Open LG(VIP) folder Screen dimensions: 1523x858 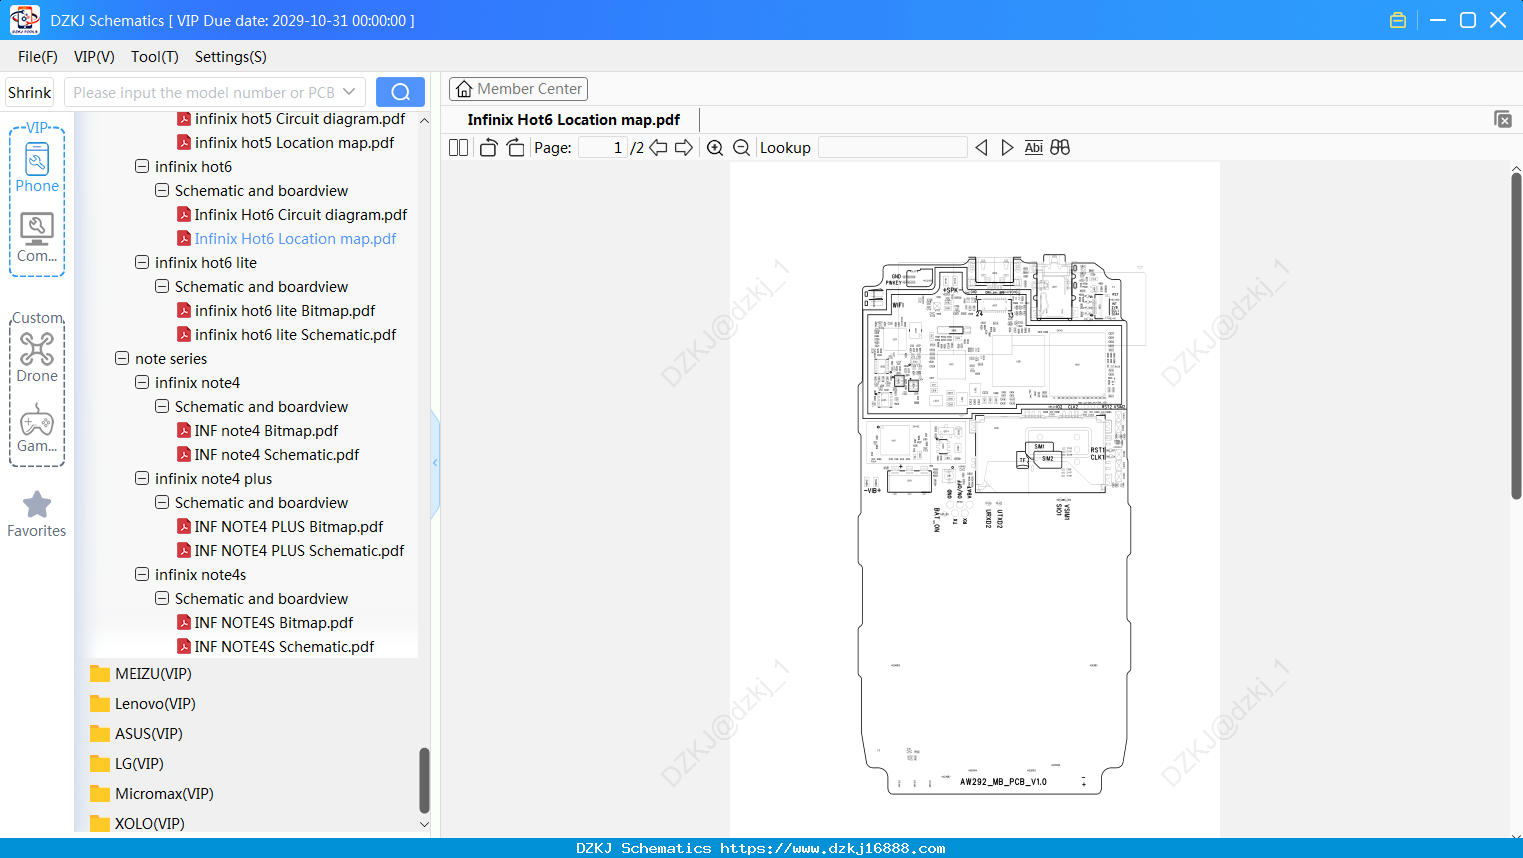coord(127,764)
